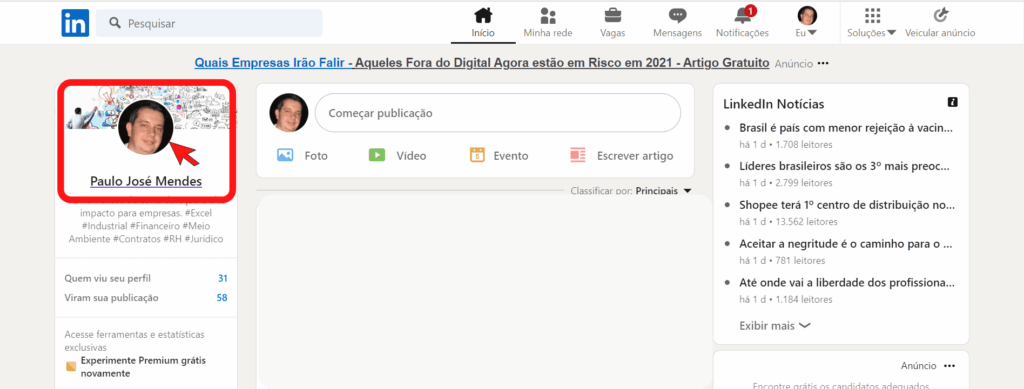Image resolution: width=1024 pixels, height=389 pixels.
Task: Open news Até onde vai a liberdade
Action: pyautogui.click(x=847, y=283)
